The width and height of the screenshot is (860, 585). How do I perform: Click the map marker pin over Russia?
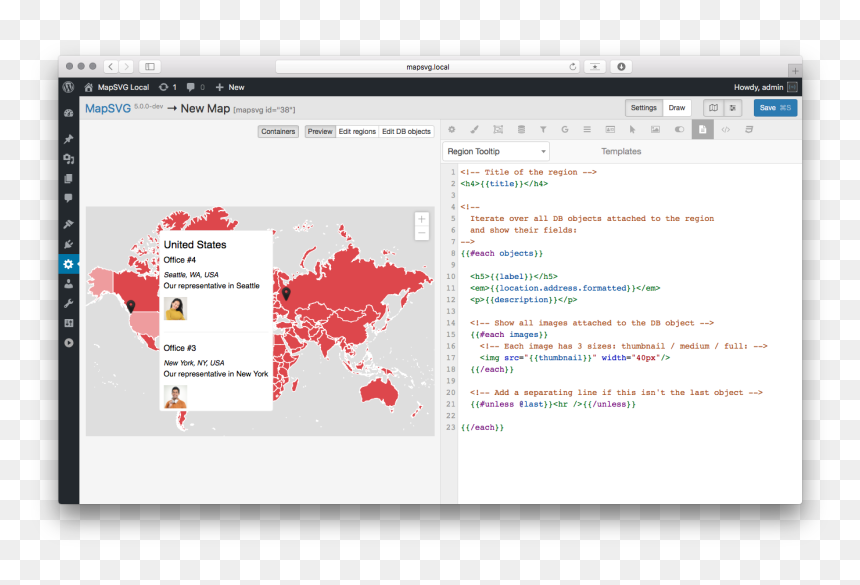[286, 294]
